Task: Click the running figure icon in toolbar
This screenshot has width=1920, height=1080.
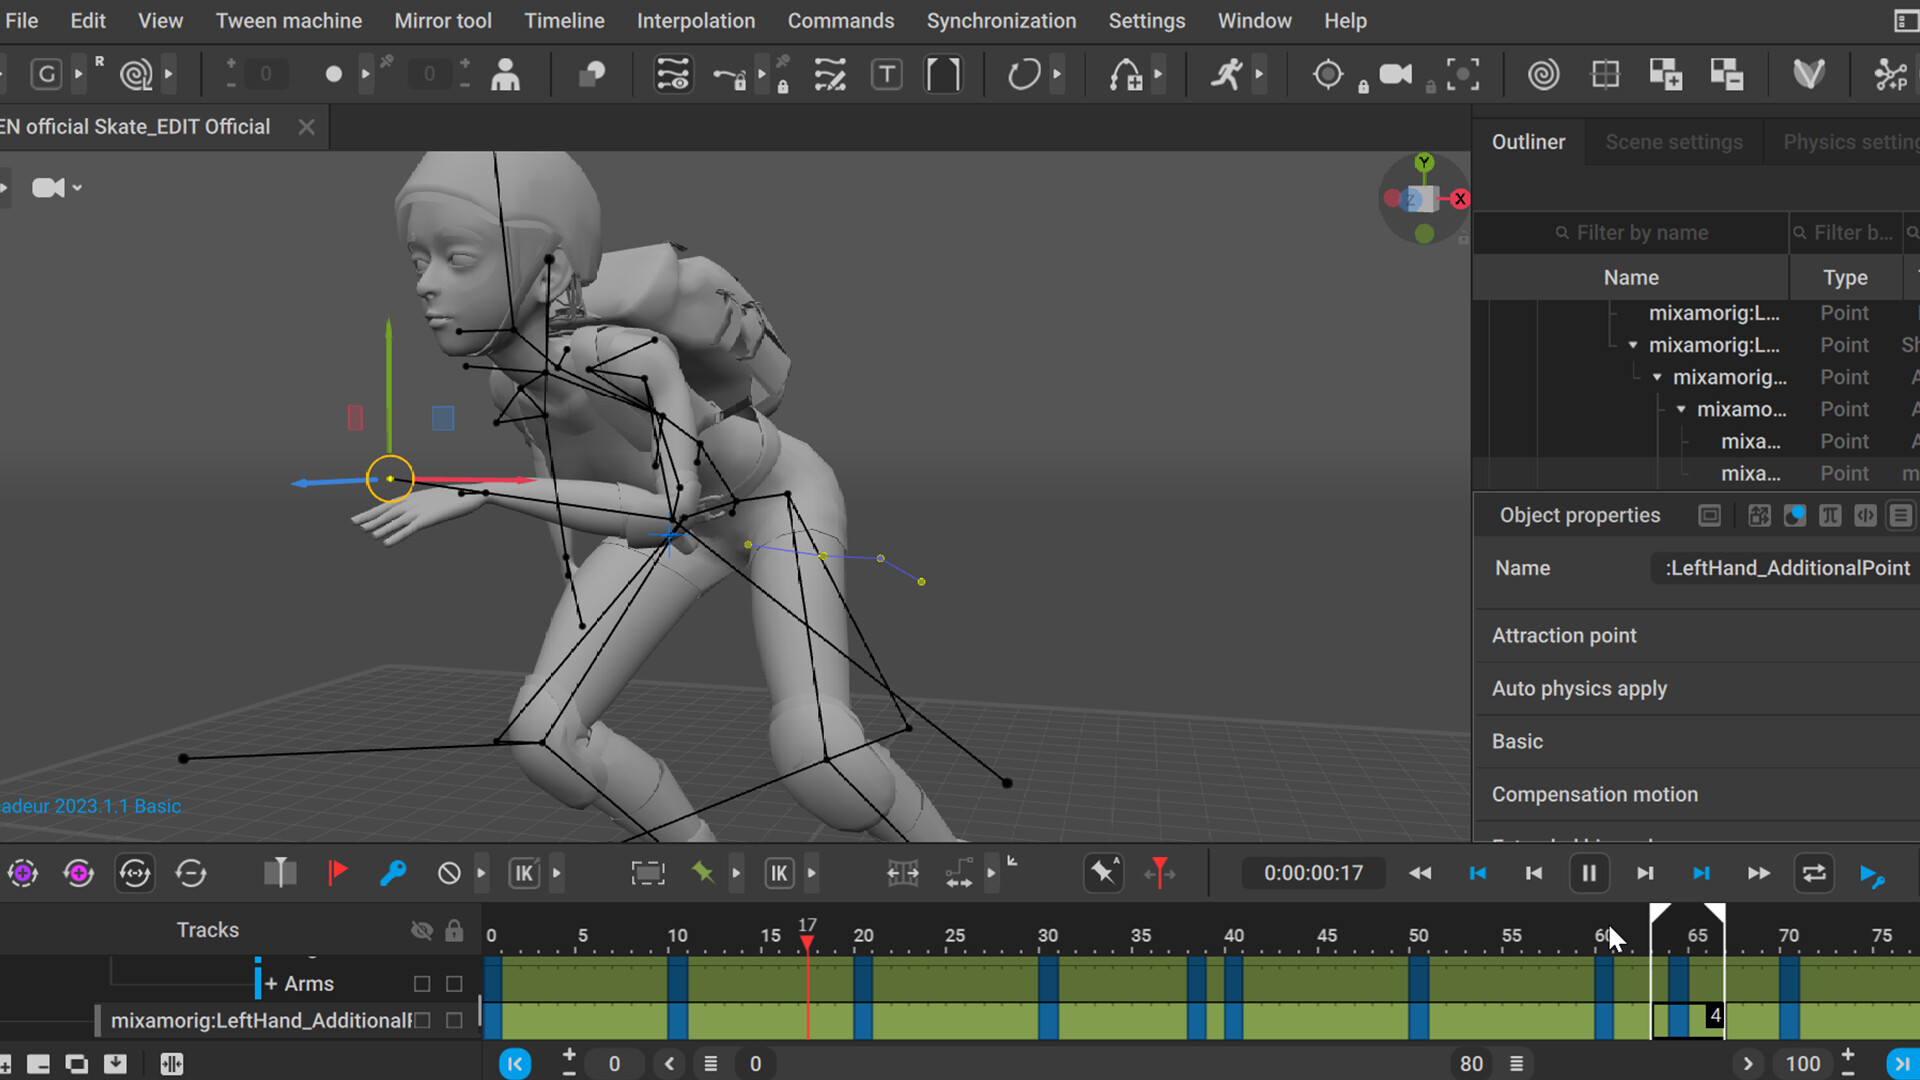Action: (1226, 74)
